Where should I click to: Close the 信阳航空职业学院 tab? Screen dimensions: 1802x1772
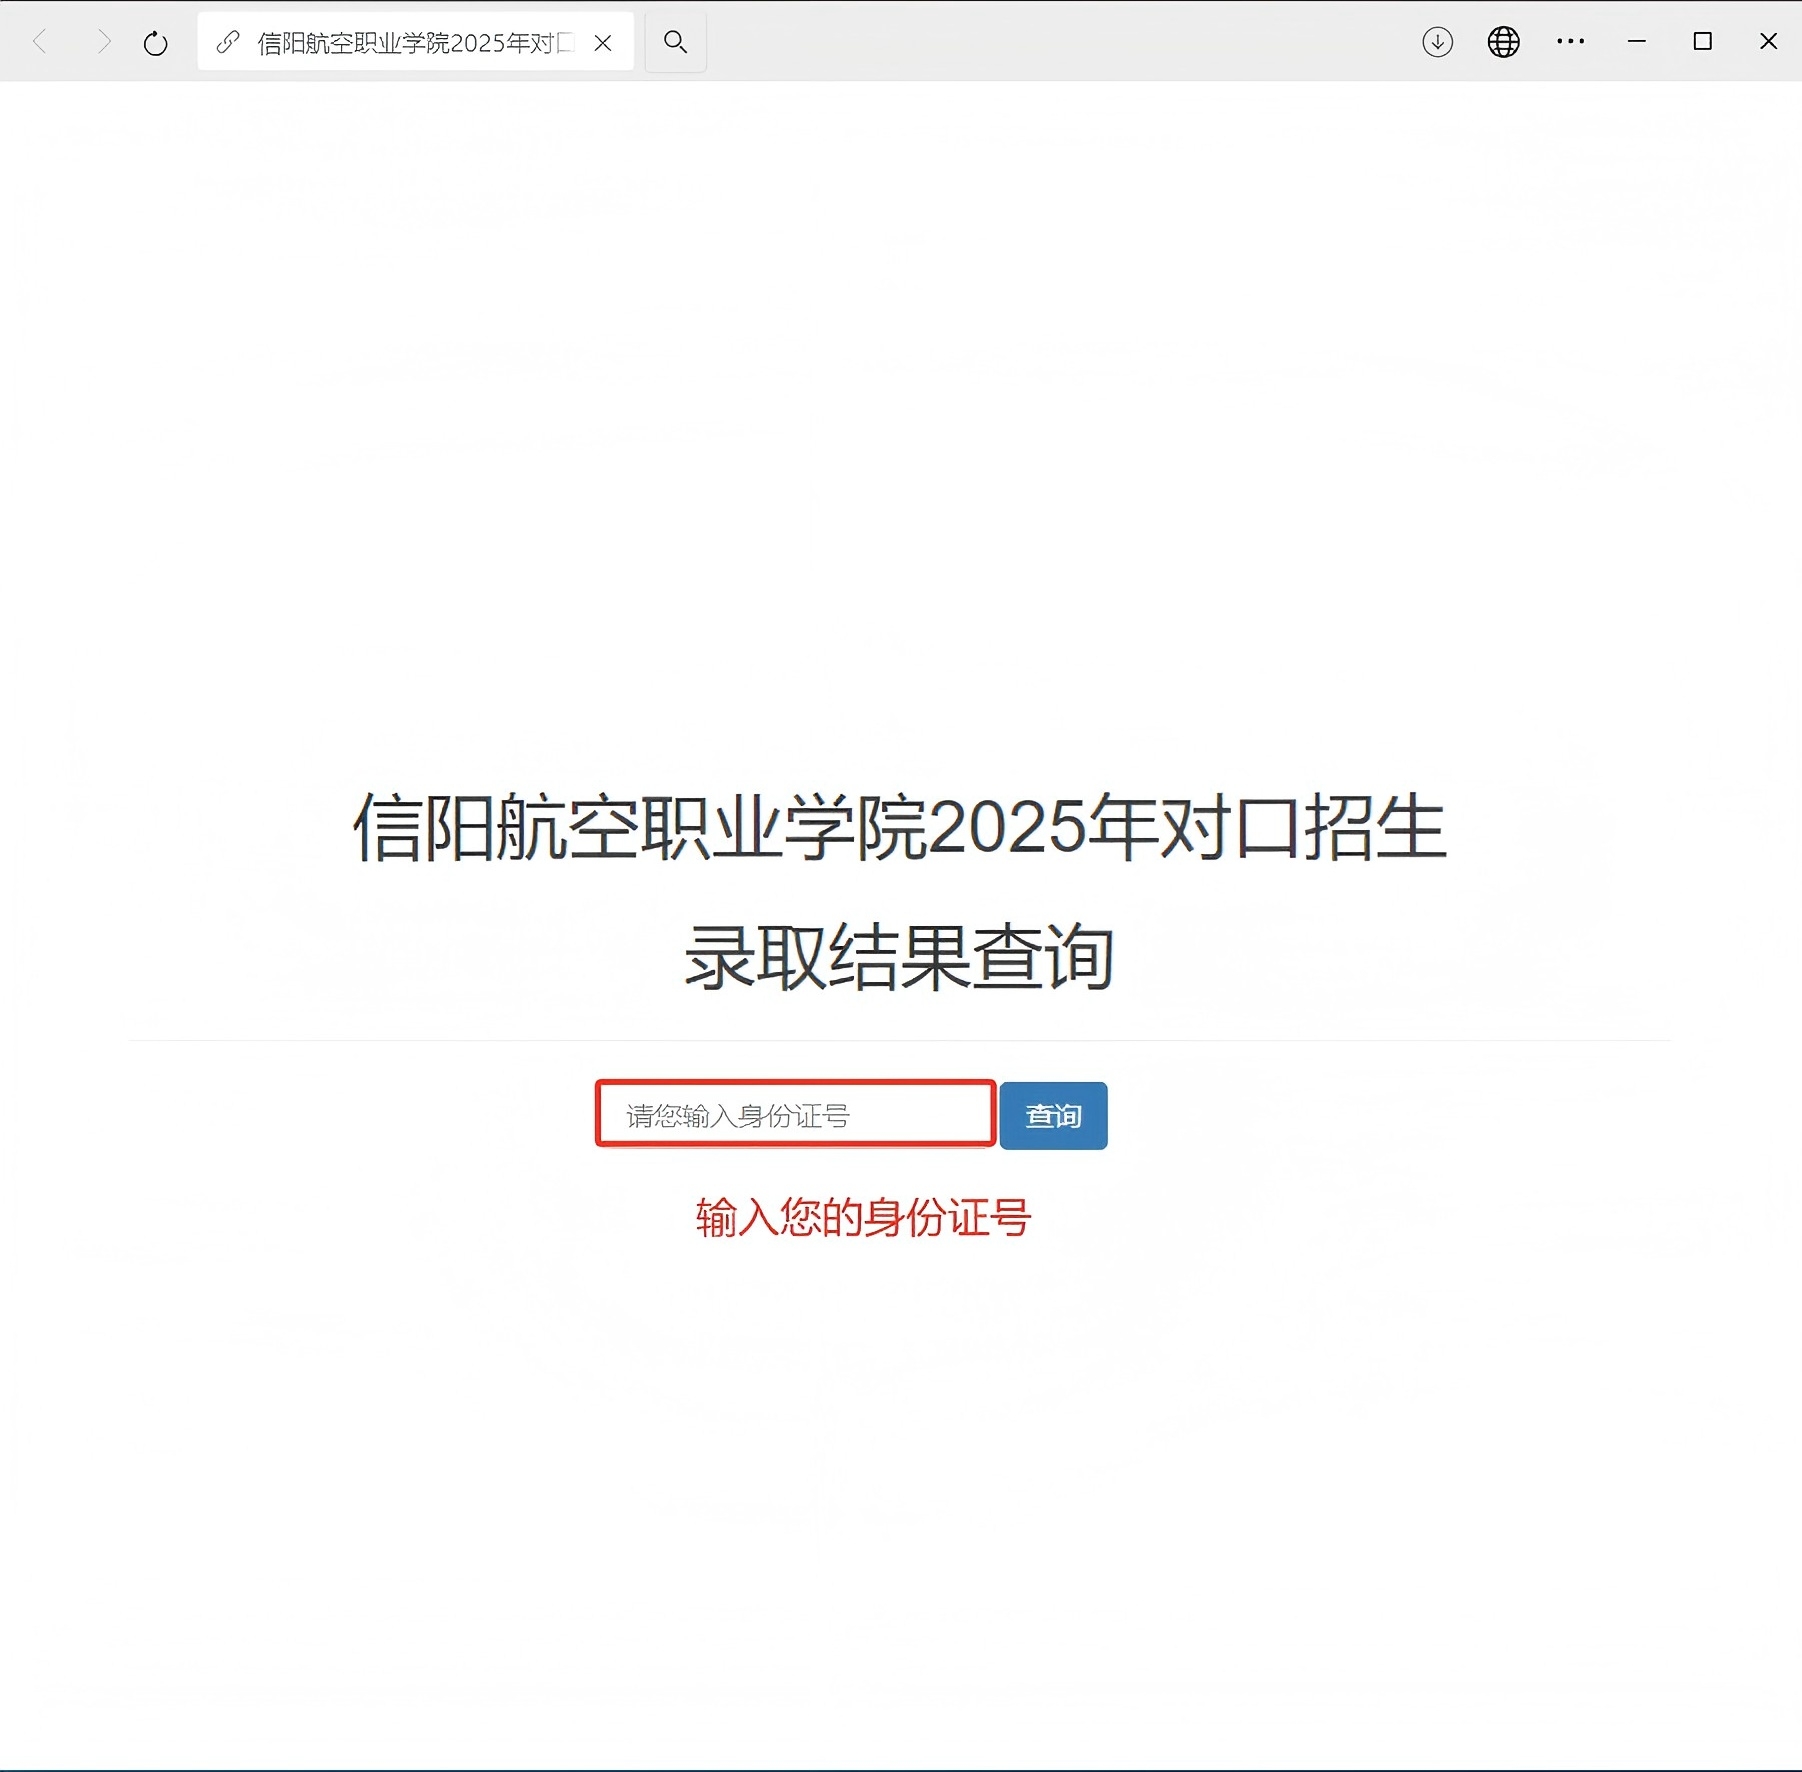click(x=603, y=43)
